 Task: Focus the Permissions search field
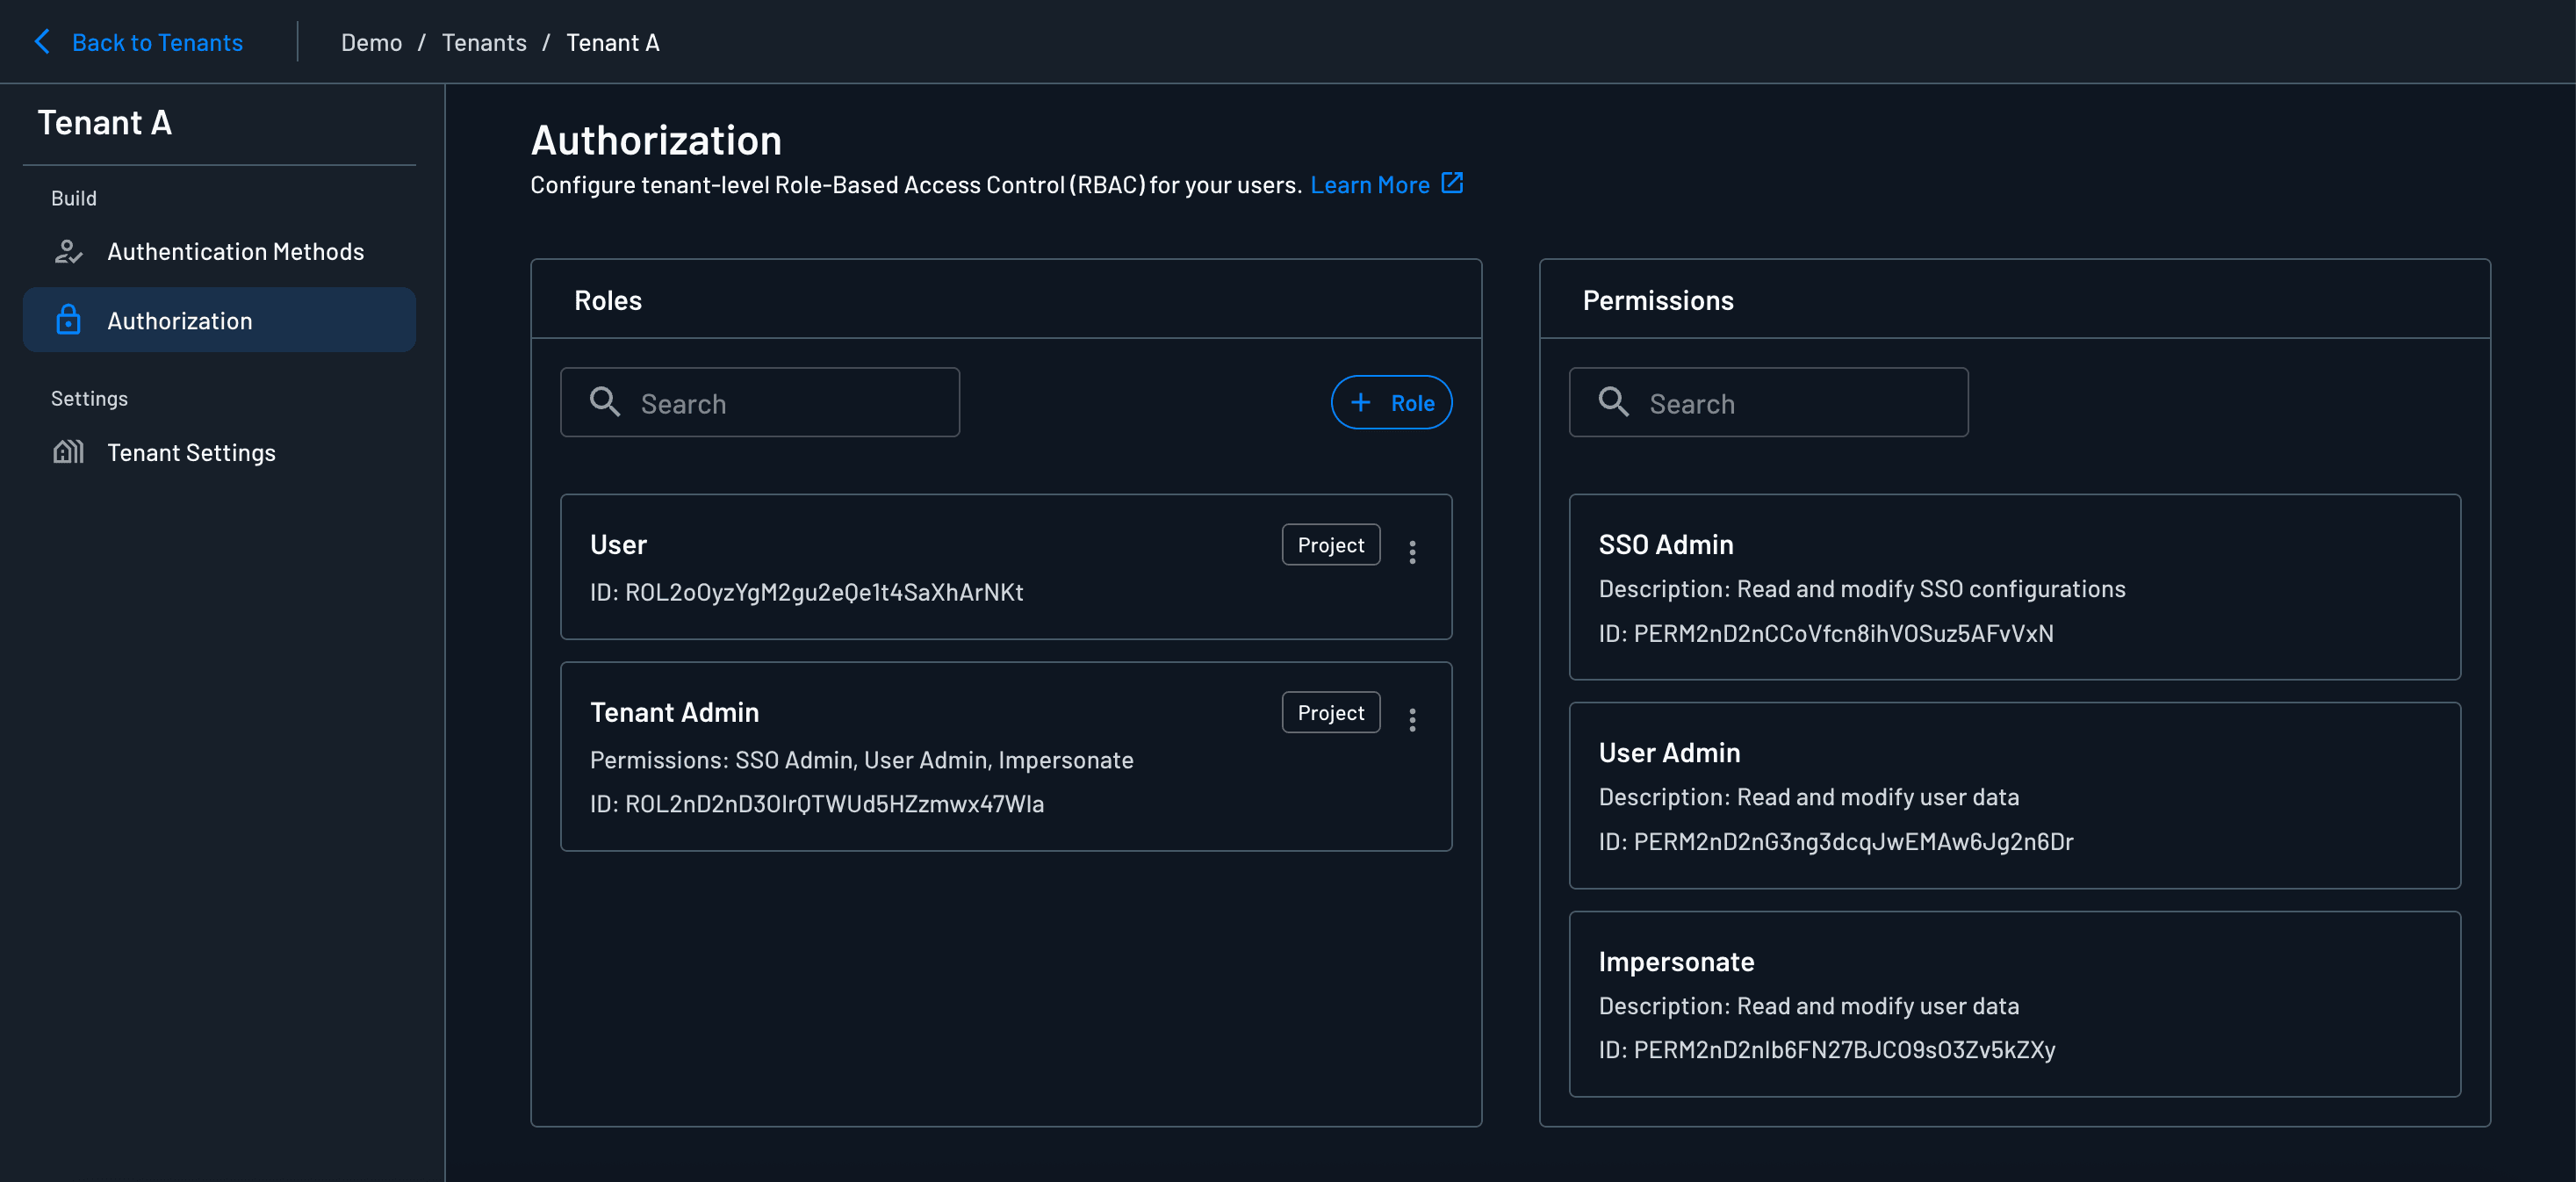[x=1798, y=403]
